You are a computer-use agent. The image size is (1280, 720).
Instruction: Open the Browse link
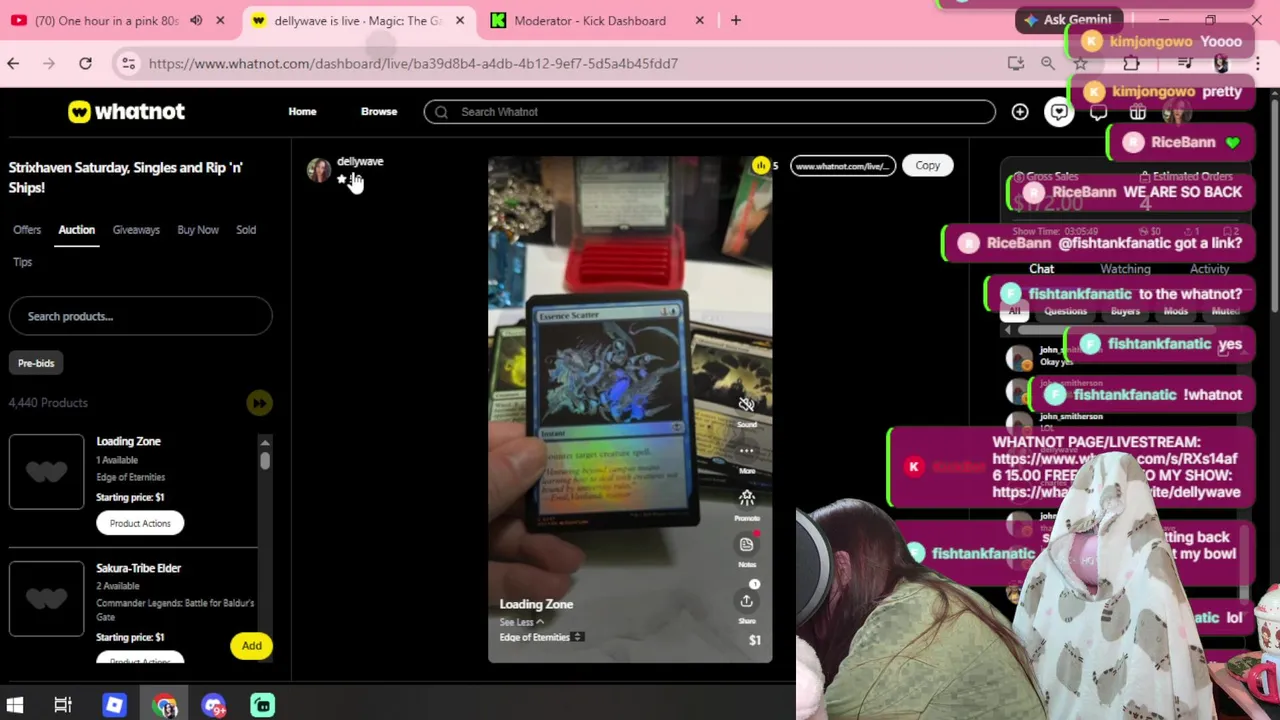click(379, 112)
